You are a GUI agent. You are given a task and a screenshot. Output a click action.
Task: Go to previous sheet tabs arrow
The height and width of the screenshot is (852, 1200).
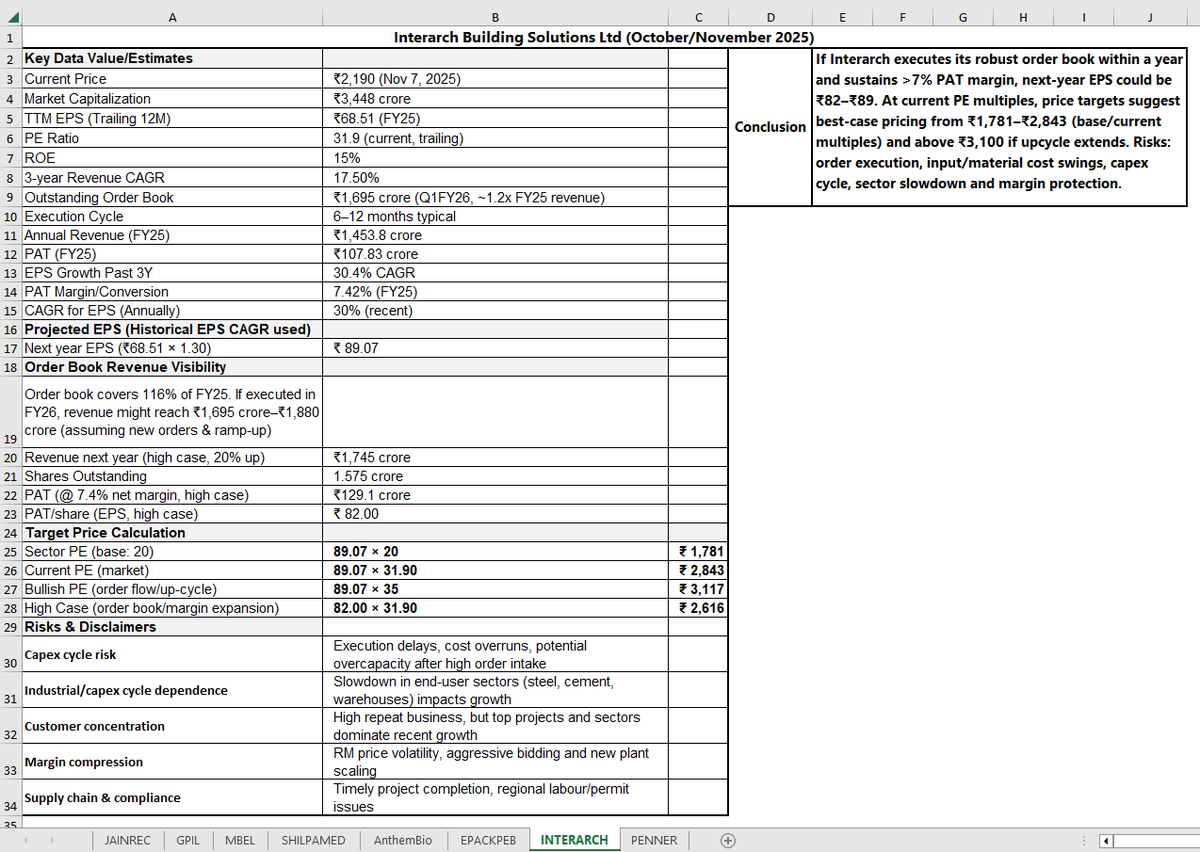[x=28, y=840]
